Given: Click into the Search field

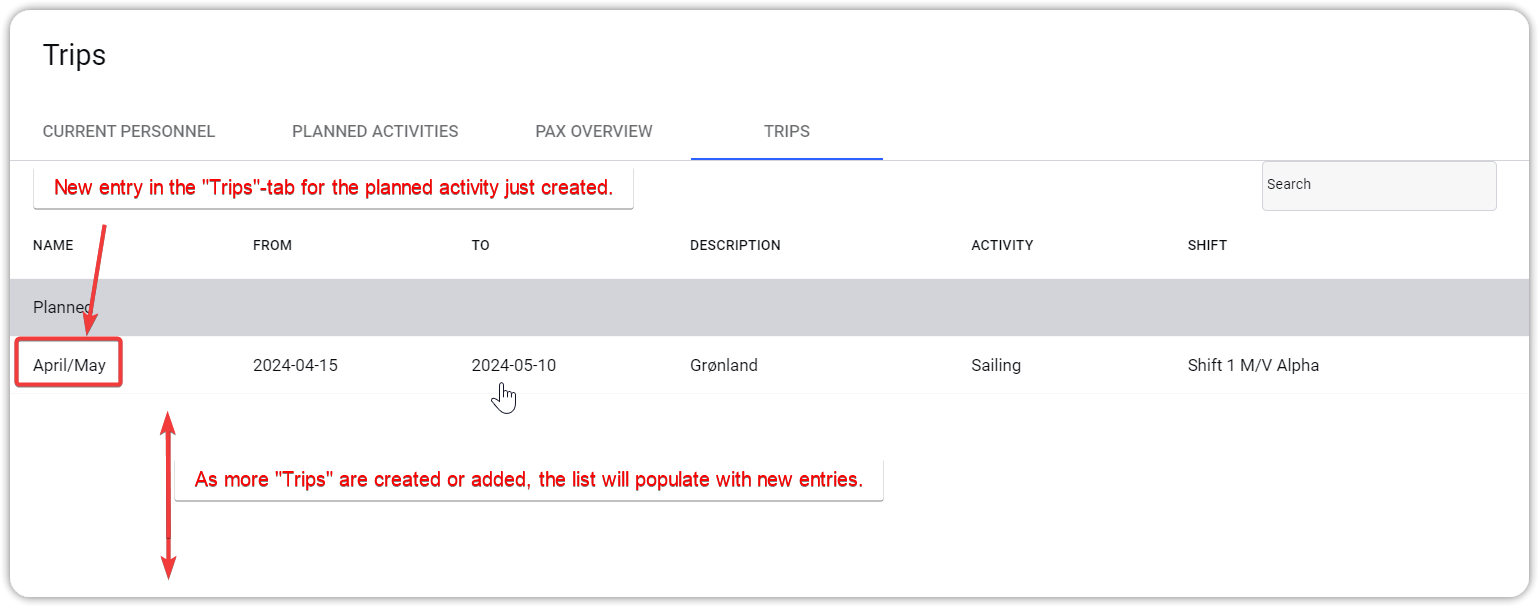Looking at the screenshot, I should coord(1378,186).
